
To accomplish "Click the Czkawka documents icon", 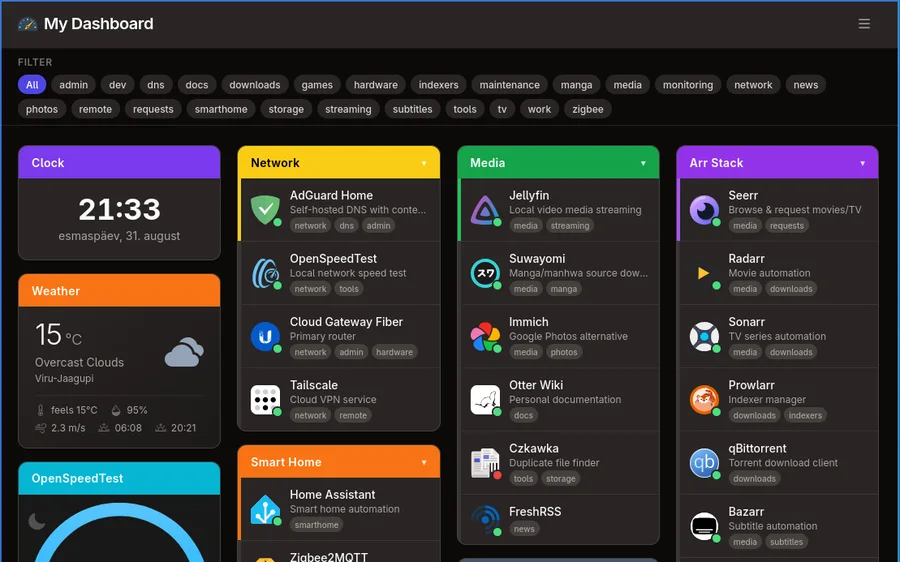I will coord(485,463).
